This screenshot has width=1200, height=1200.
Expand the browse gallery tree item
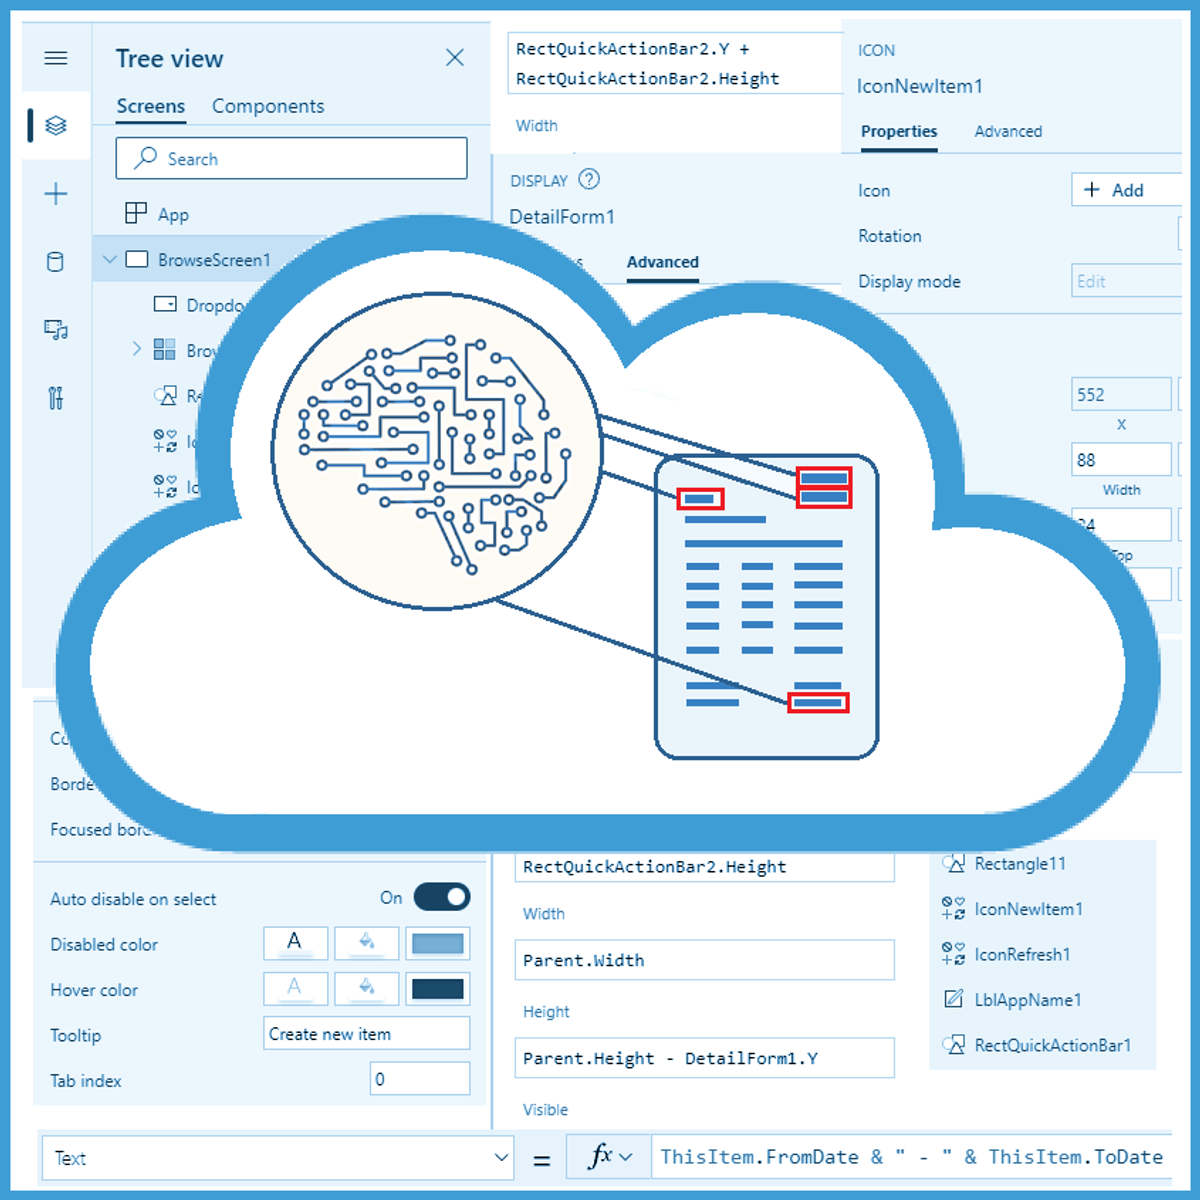click(x=136, y=349)
